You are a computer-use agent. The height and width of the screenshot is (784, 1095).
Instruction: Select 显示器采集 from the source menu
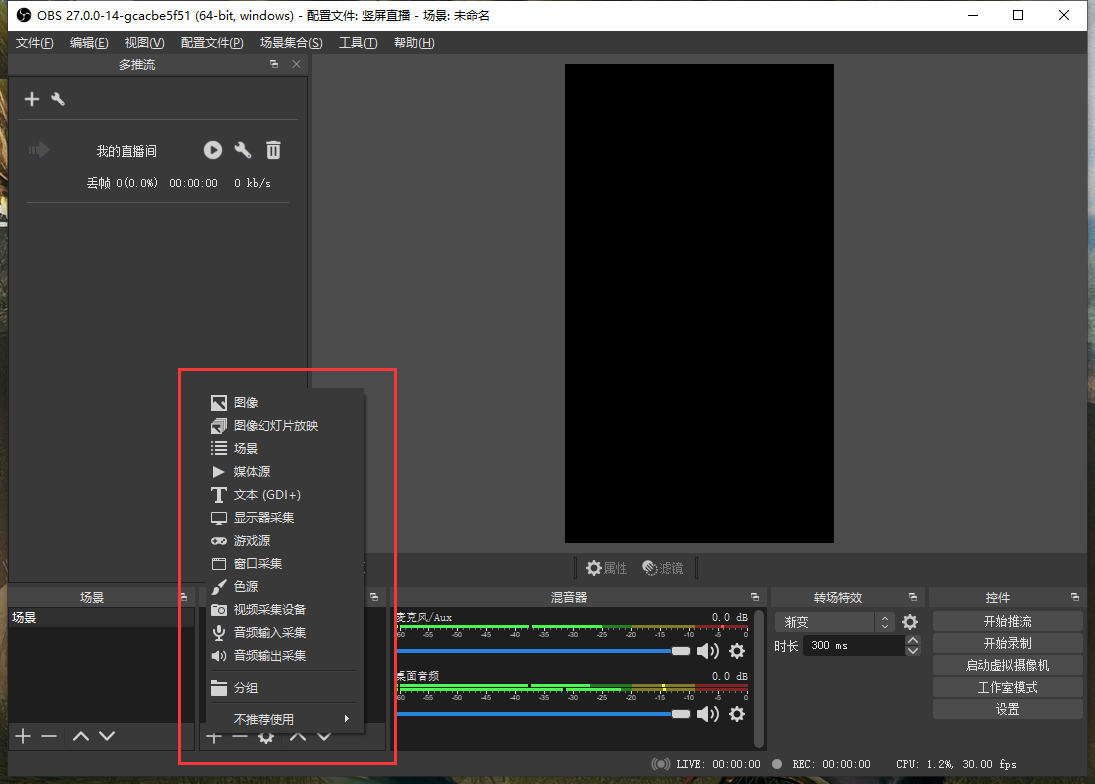tap(264, 518)
